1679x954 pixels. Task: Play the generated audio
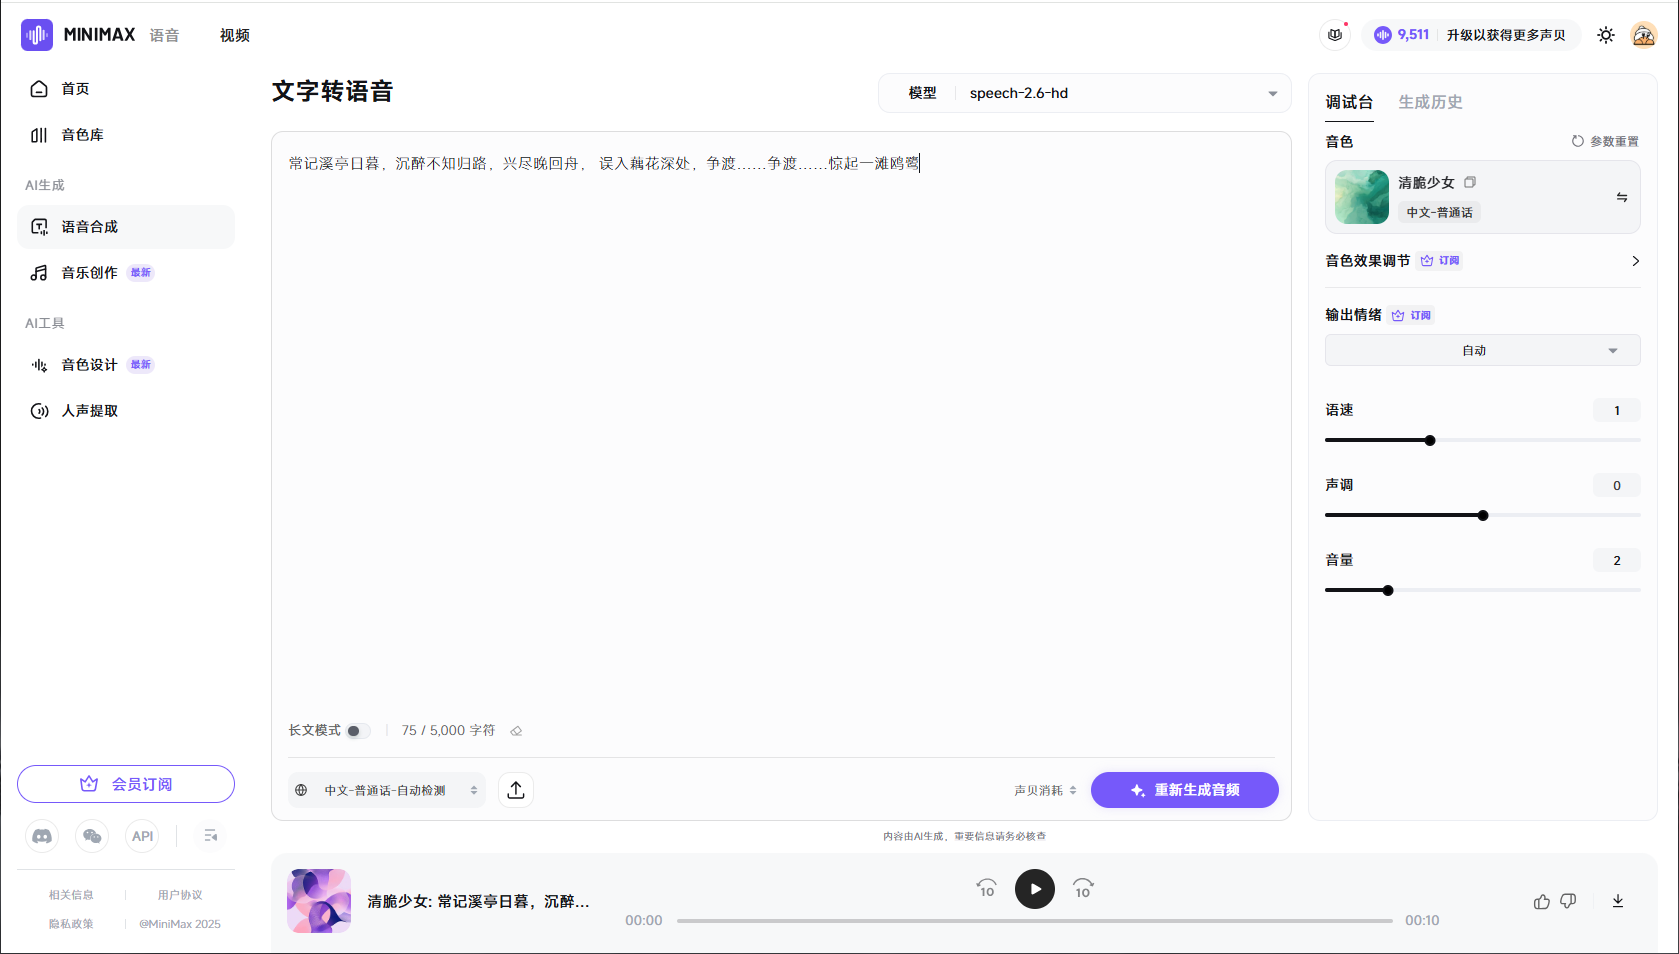click(1034, 889)
